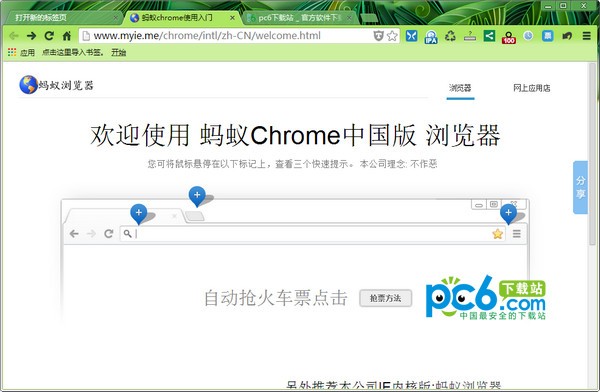Click the 欢迎使用 蚂蚁Chrome中国版 浏览器 heading
The height and width of the screenshot is (392, 600).
click(x=295, y=135)
